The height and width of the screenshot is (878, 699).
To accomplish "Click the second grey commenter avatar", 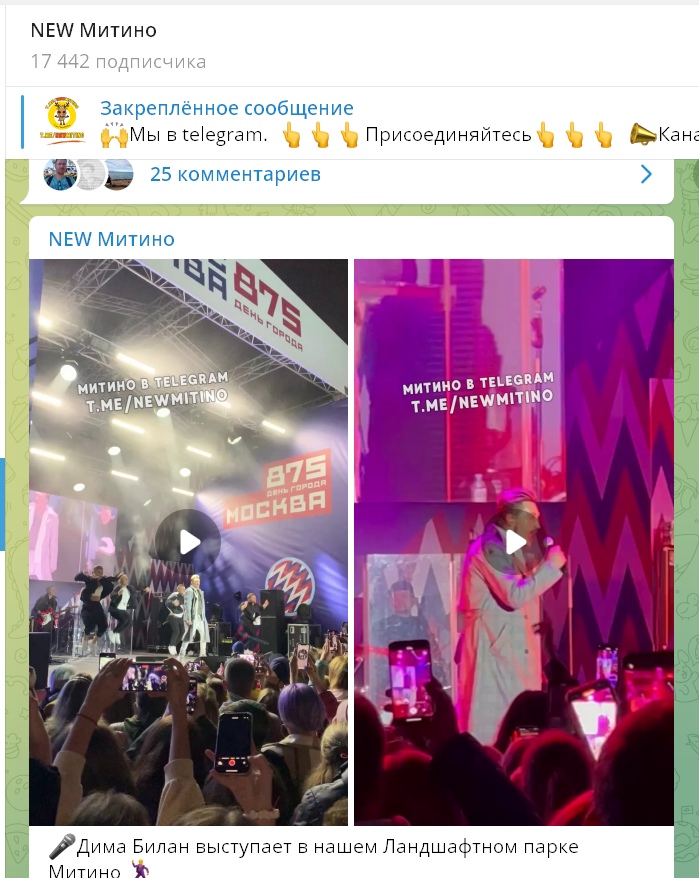I will pos(90,174).
